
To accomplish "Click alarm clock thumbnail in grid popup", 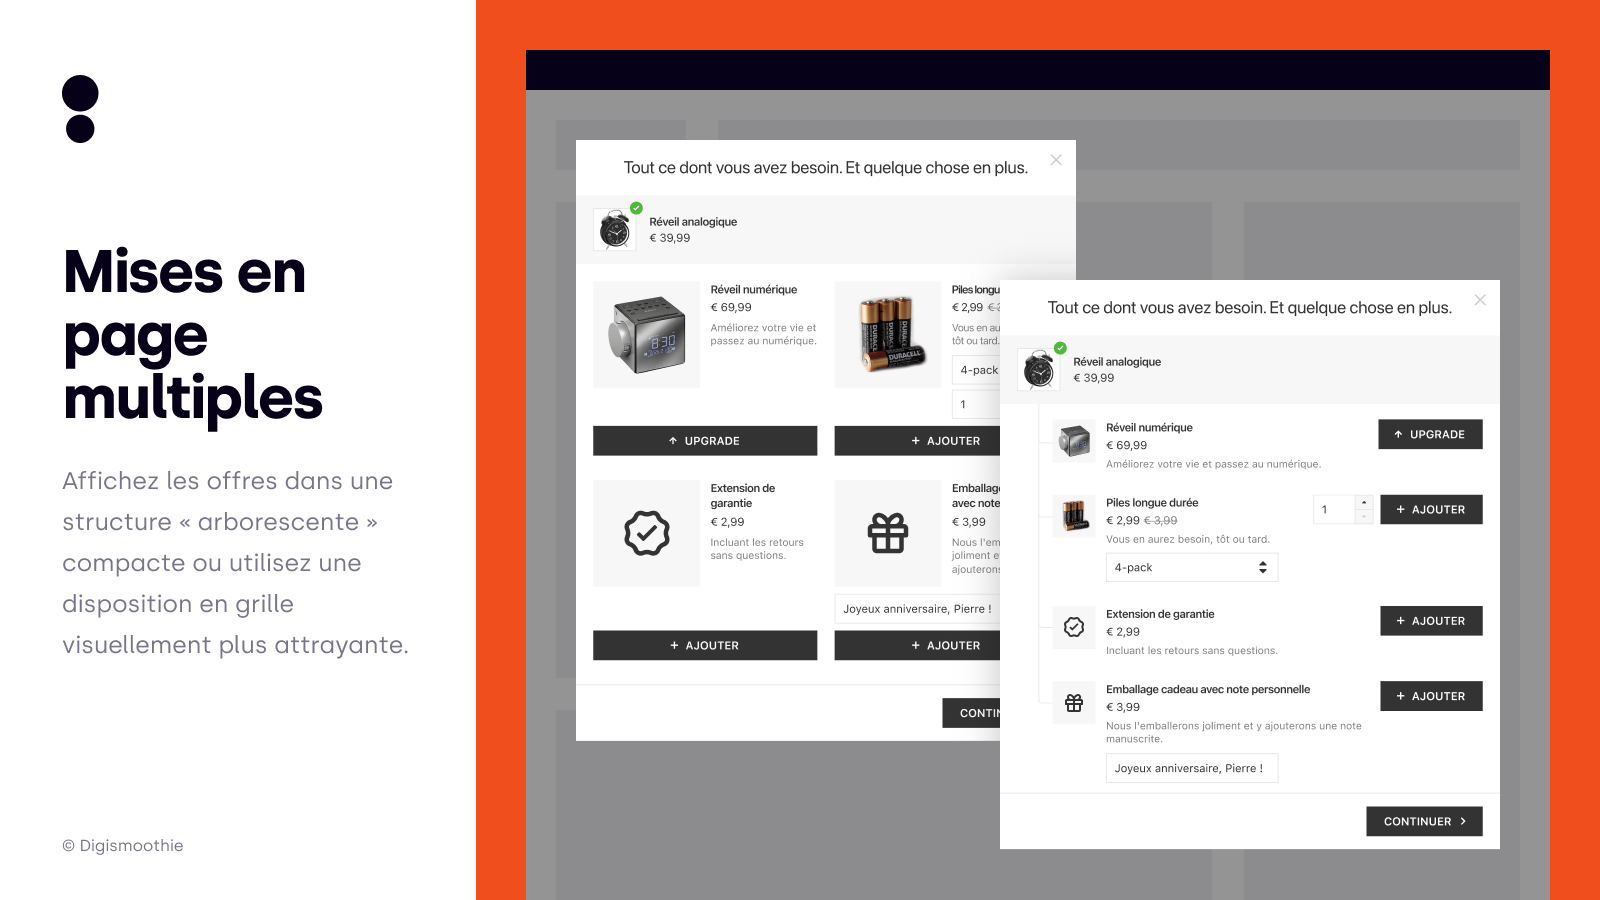I will [615, 230].
